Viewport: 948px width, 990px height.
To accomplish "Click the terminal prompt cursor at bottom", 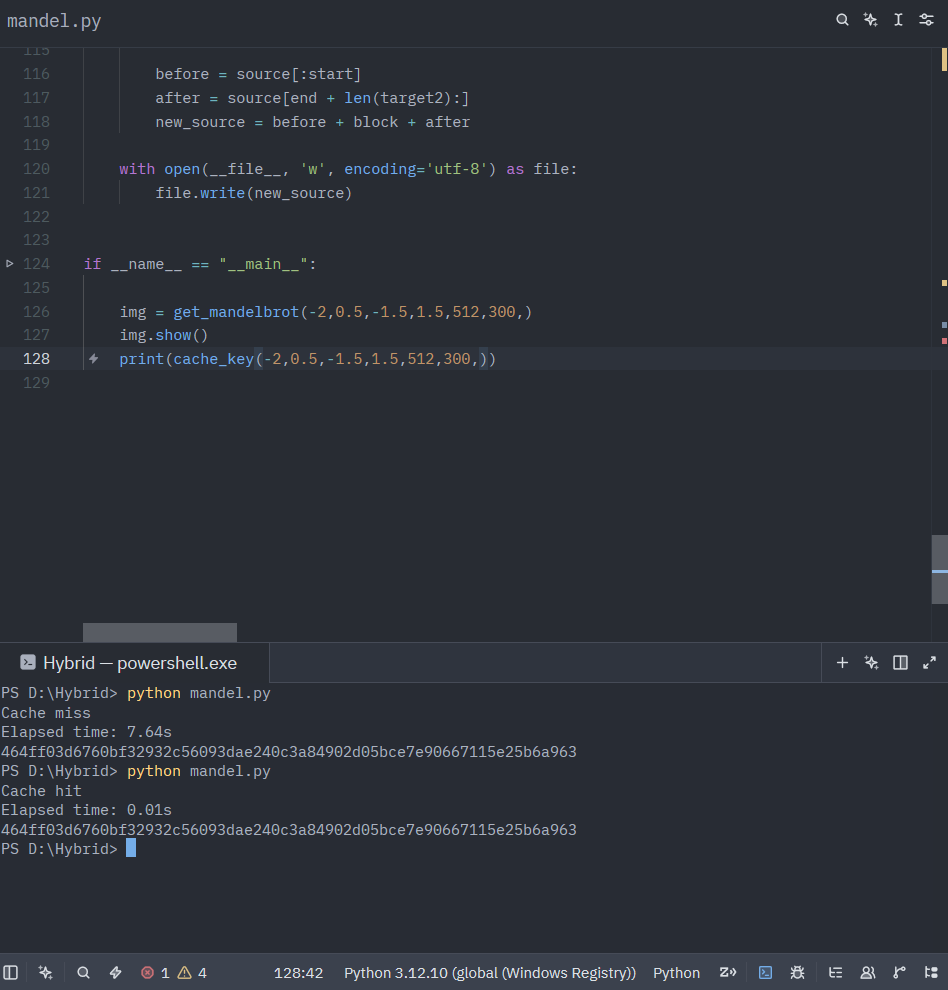I will pos(131,848).
